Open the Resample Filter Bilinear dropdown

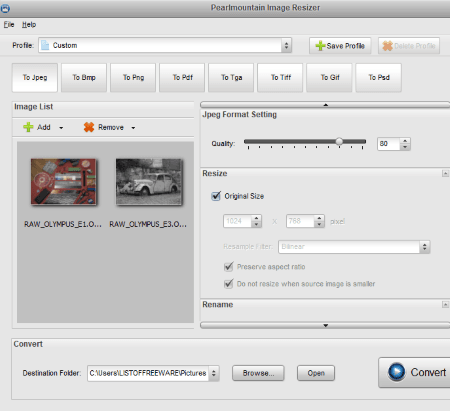pyautogui.click(x=424, y=247)
